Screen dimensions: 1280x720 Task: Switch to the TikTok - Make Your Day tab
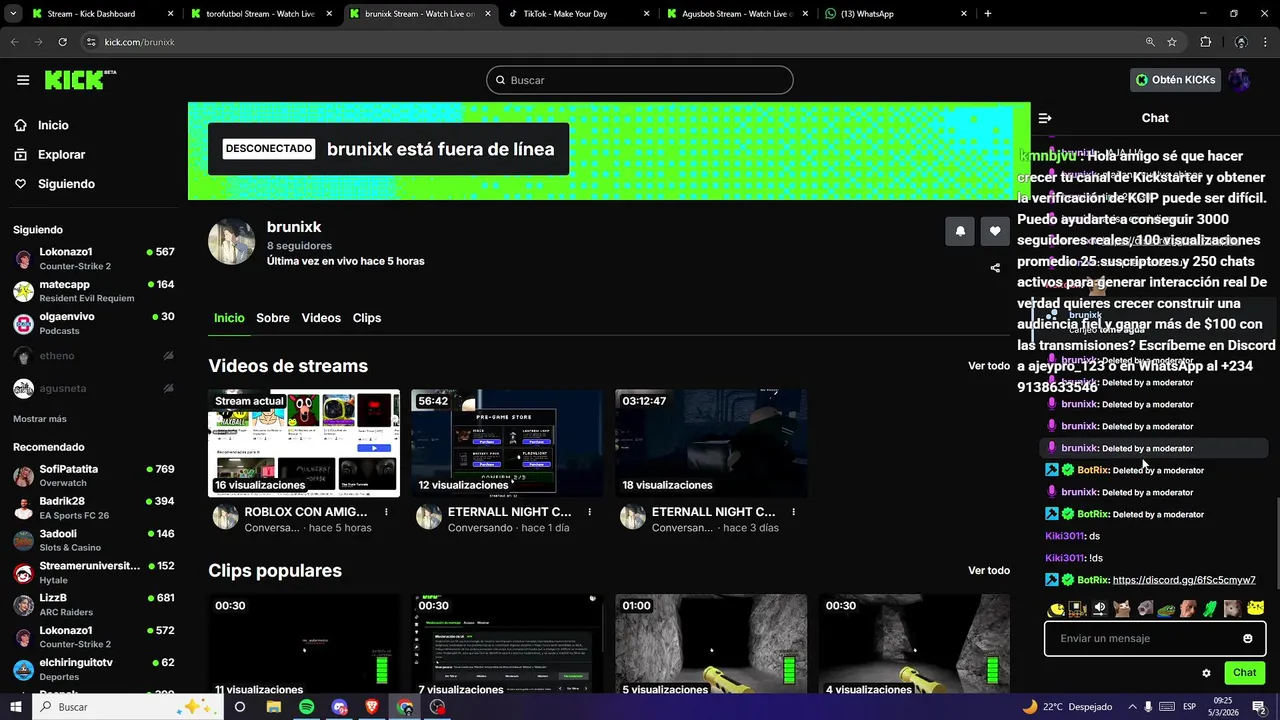pyautogui.click(x=580, y=14)
